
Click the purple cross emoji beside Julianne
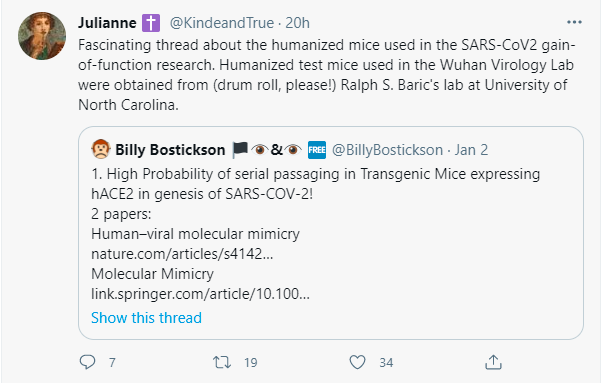151,23
